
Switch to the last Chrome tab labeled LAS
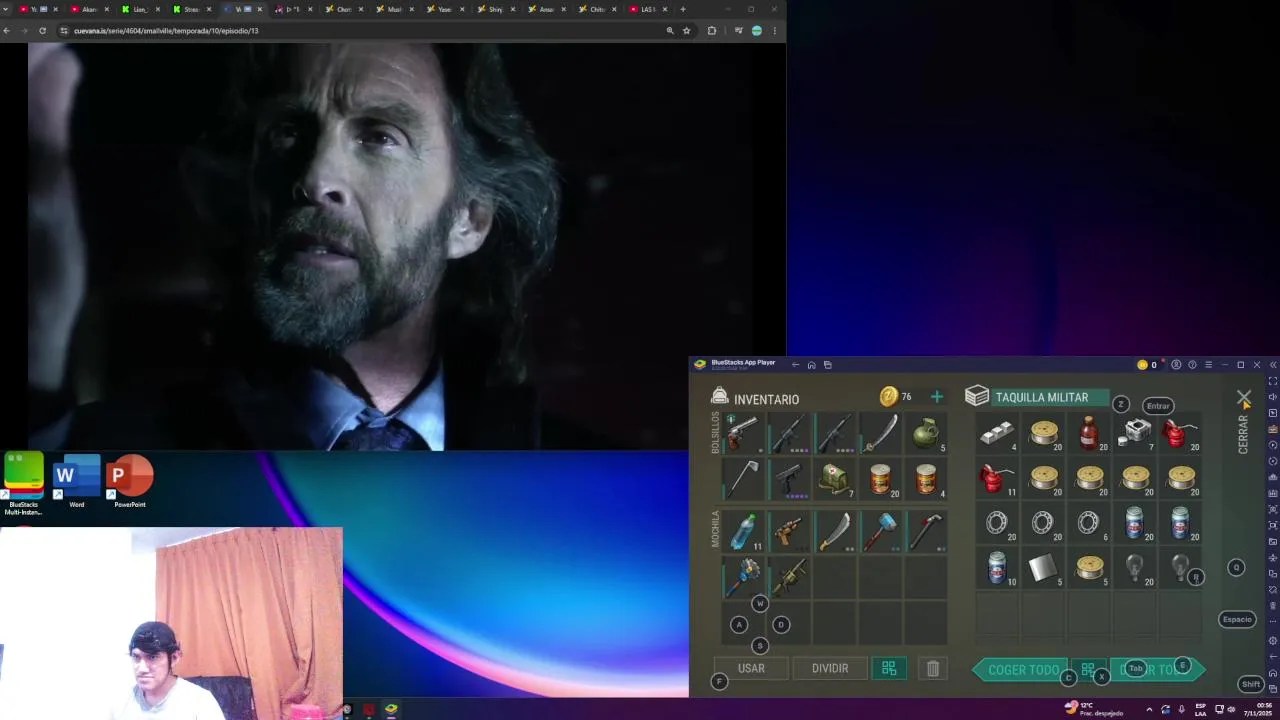(647, 9)
